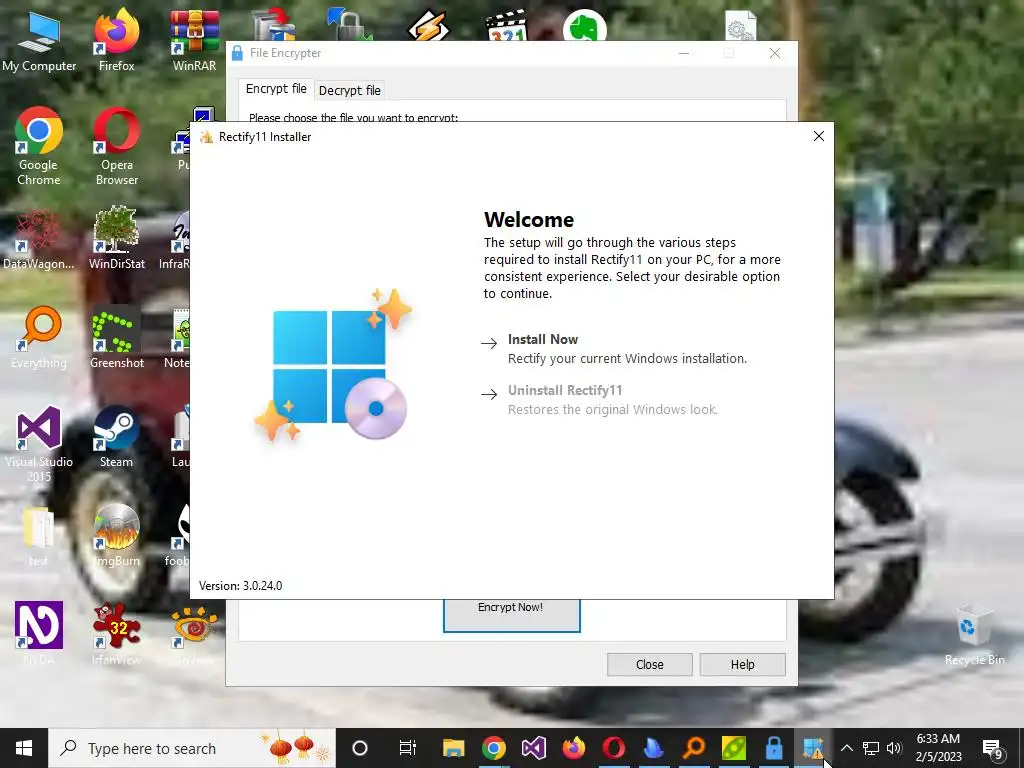Switch to Decrypt file tab in File Encrypter
The height and width of the screenshot is (768, 1024).
click(x=349, y=91)
